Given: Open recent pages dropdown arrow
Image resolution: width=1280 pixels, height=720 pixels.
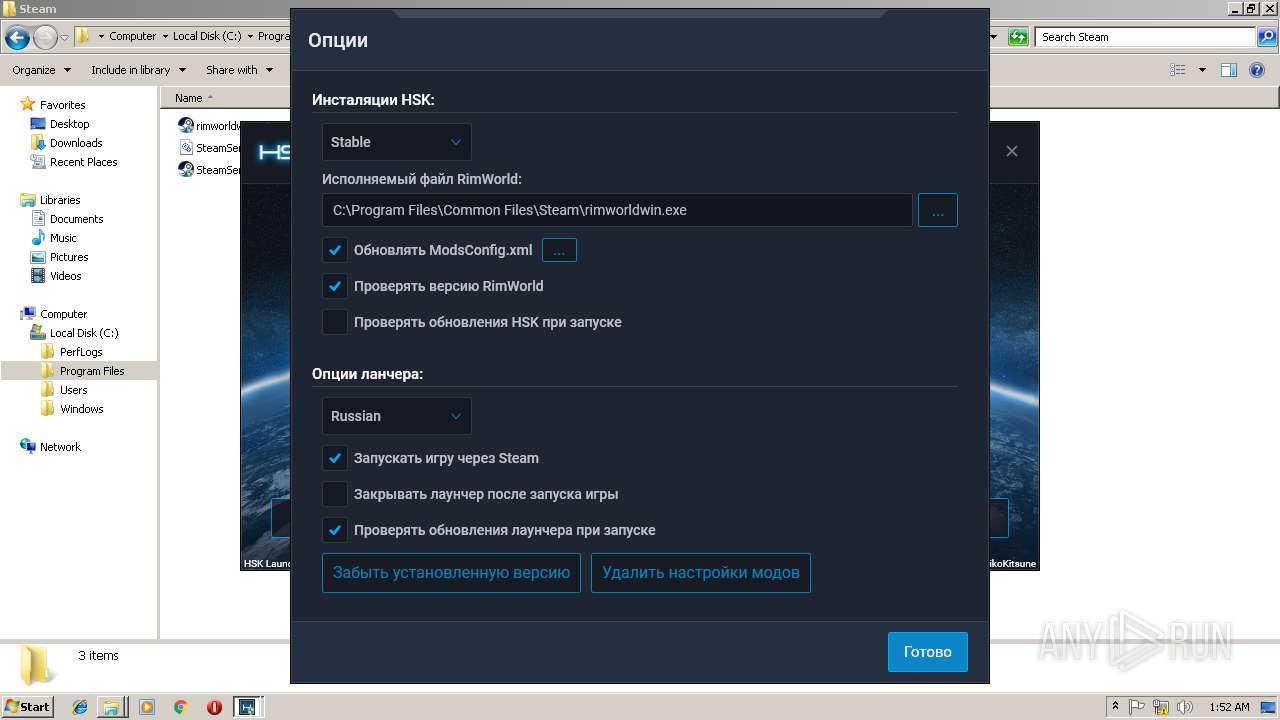Looking at the screenshot, I should pos(64,37).
